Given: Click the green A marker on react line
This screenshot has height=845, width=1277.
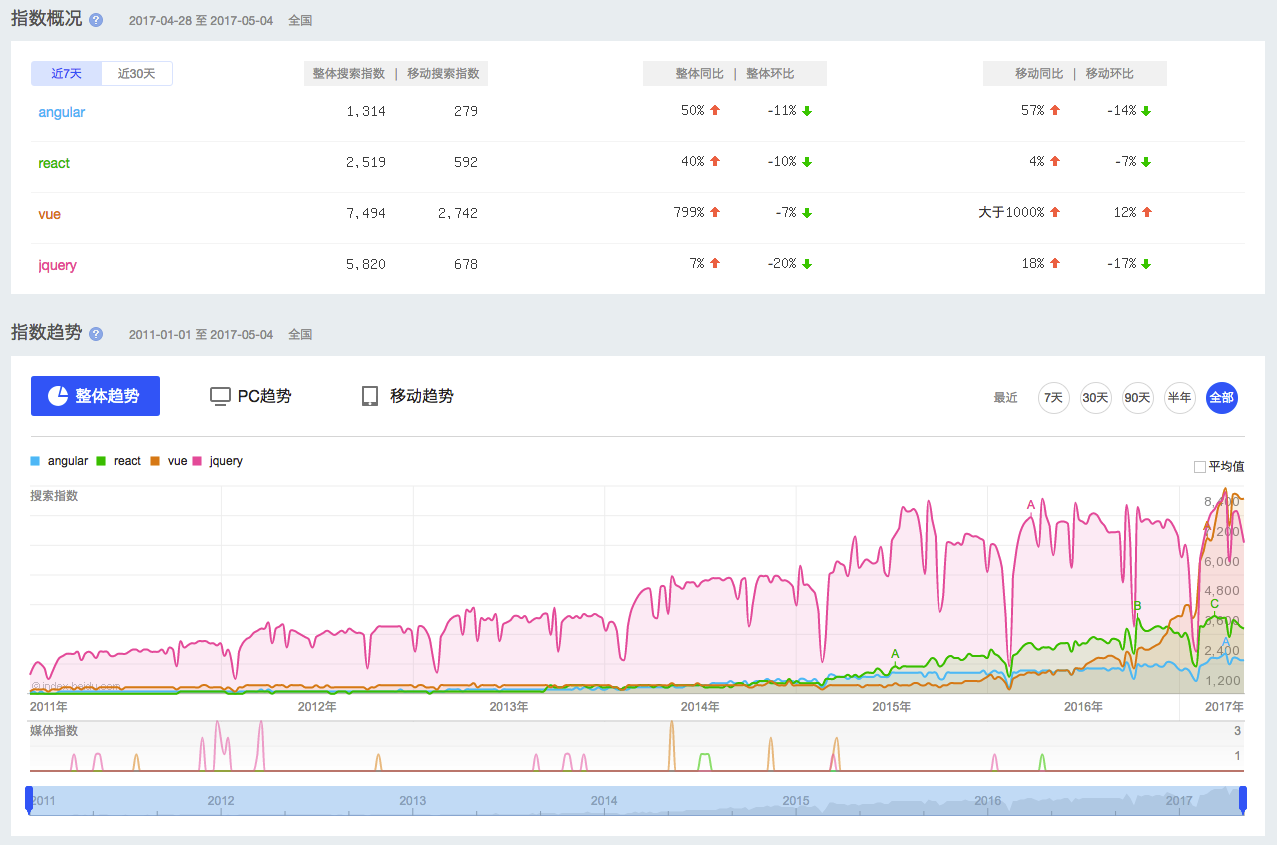Looking at the screenshot, I should (895, 654).
